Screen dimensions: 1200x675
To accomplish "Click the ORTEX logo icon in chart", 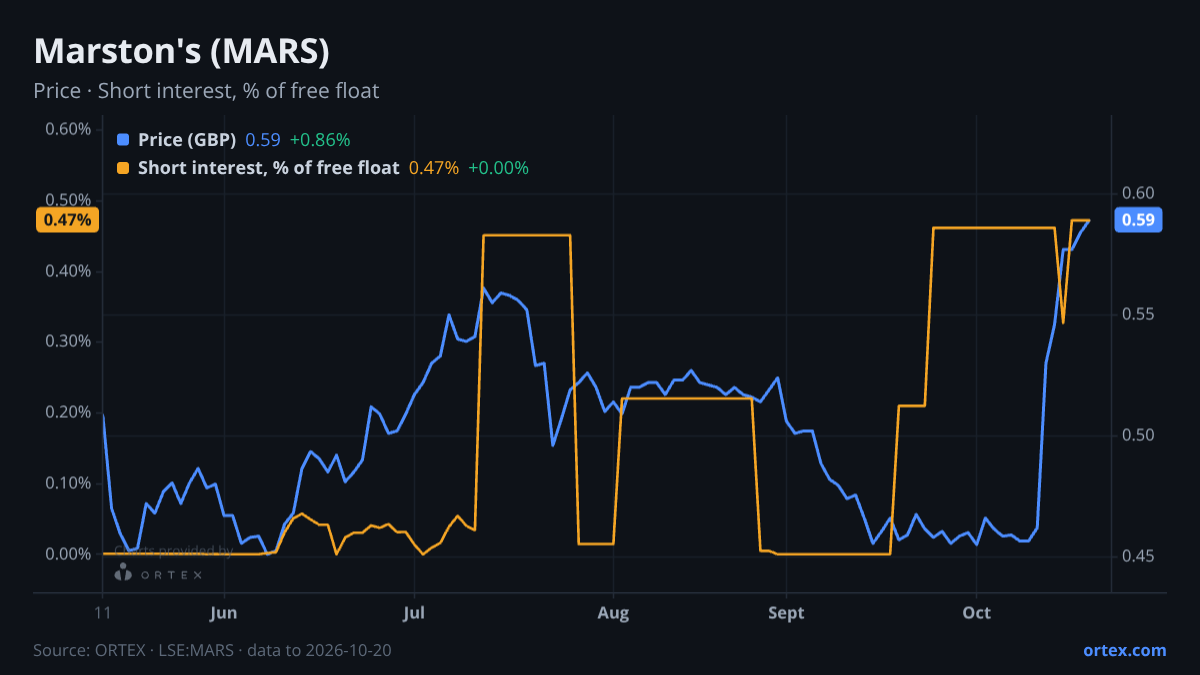I will 123,573.
